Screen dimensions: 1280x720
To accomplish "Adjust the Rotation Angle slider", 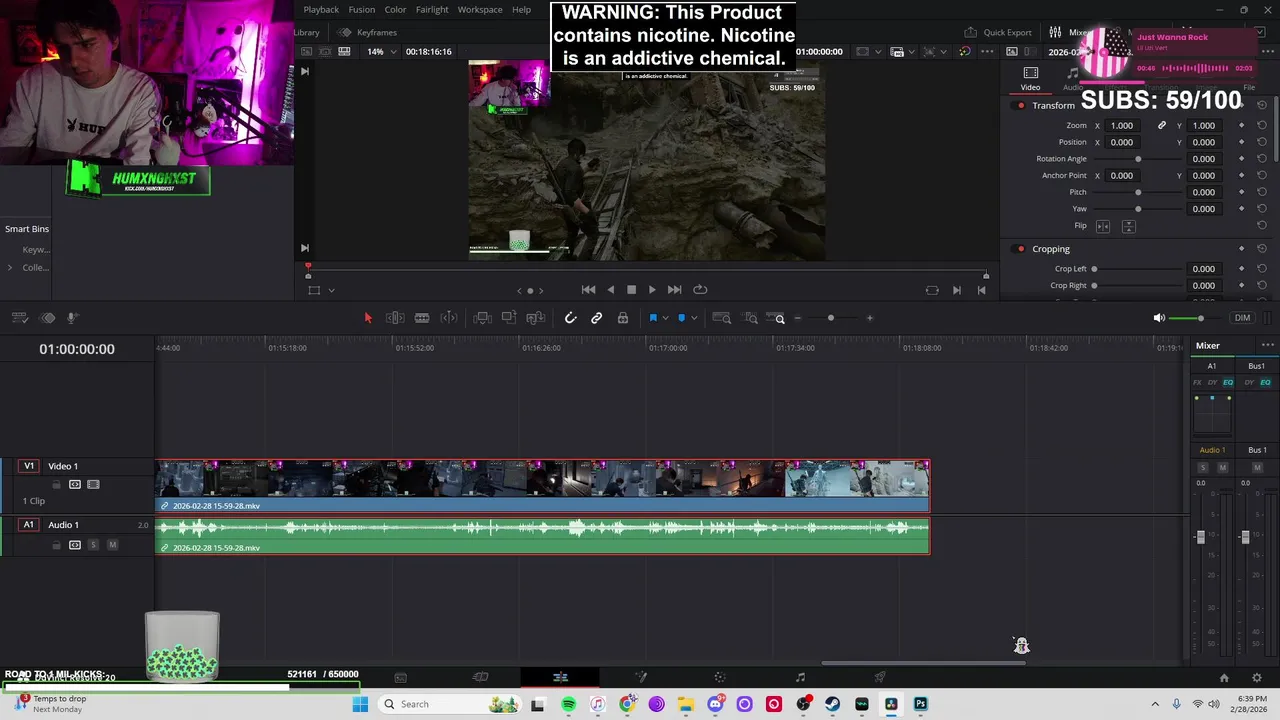I will (1138, 159).
